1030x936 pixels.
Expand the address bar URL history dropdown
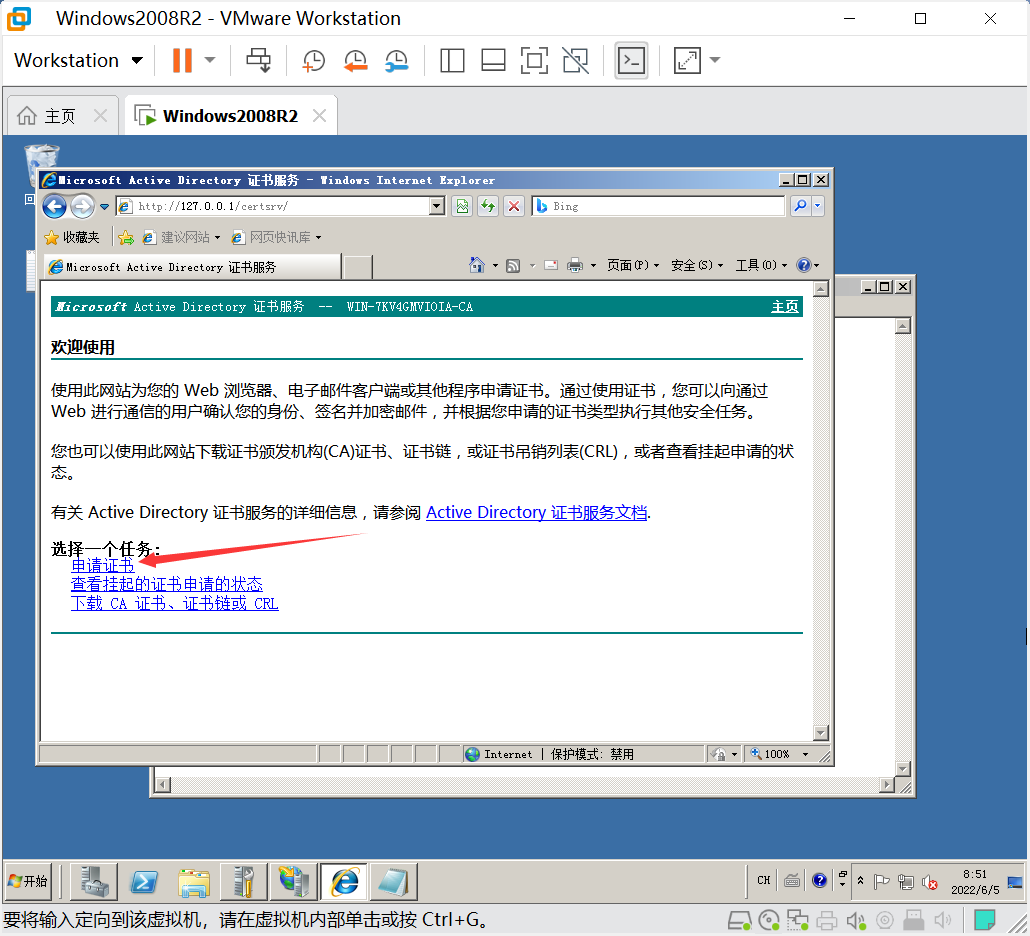[x=437, y=206]
